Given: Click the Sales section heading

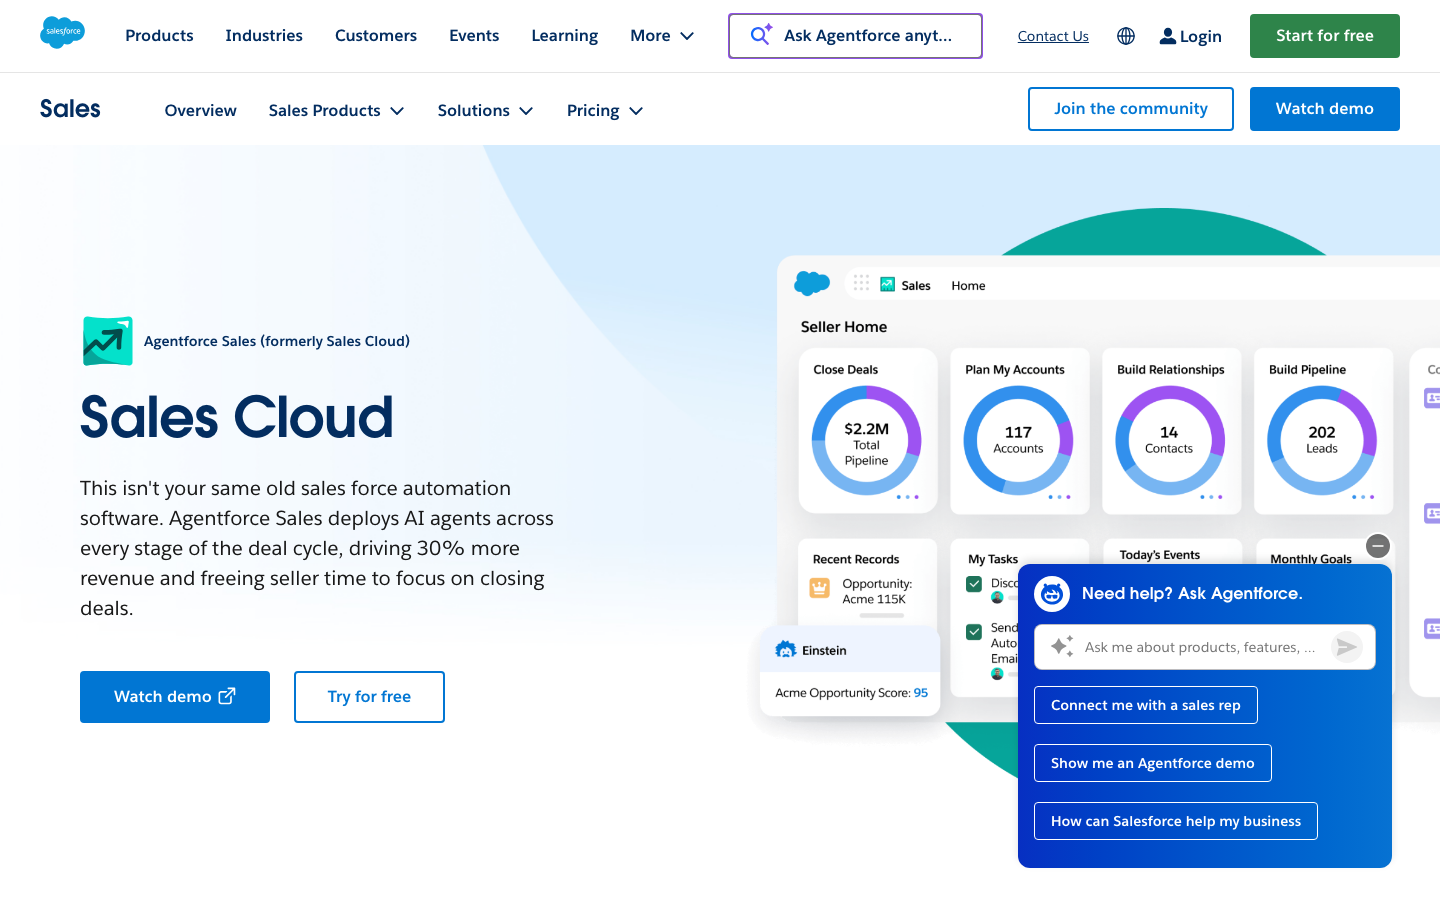Looking at the screenshot, I should click(x=70, y=109).
